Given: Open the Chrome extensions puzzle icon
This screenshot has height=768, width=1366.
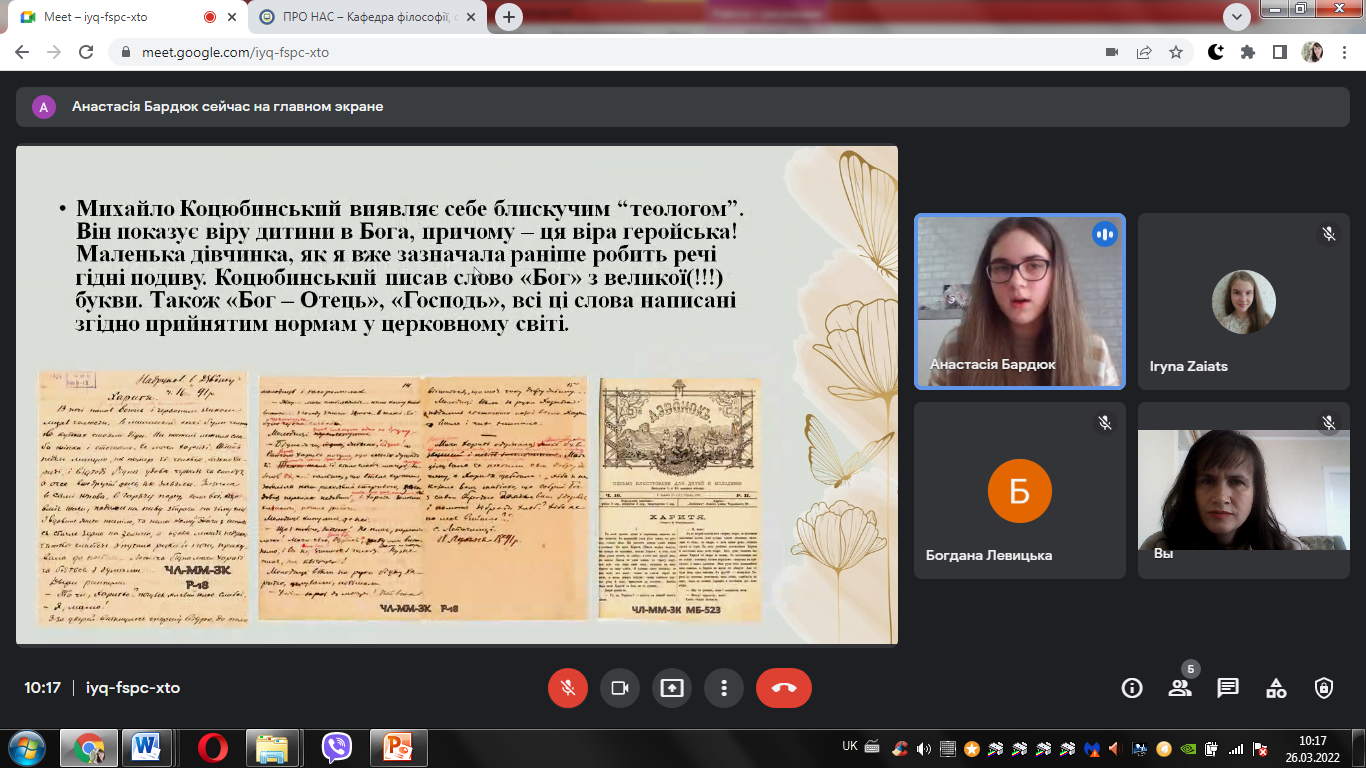Looking at the screenshot, I should tap(1247, 52).
